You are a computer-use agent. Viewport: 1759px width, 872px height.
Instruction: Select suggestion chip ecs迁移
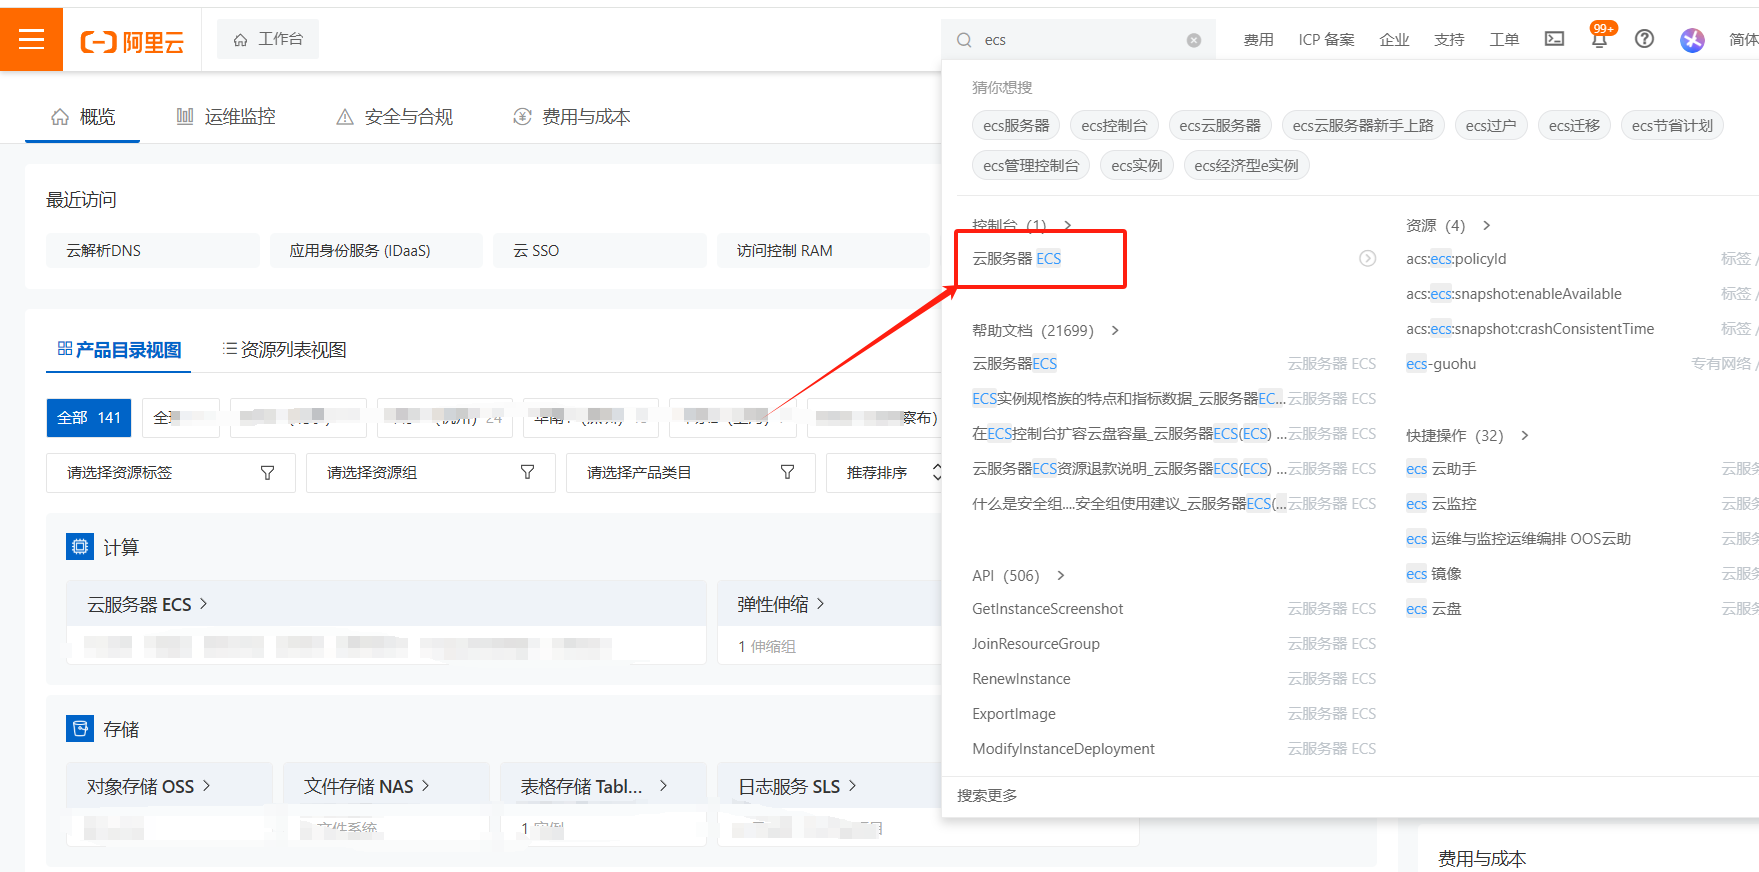coord(1574,126)
